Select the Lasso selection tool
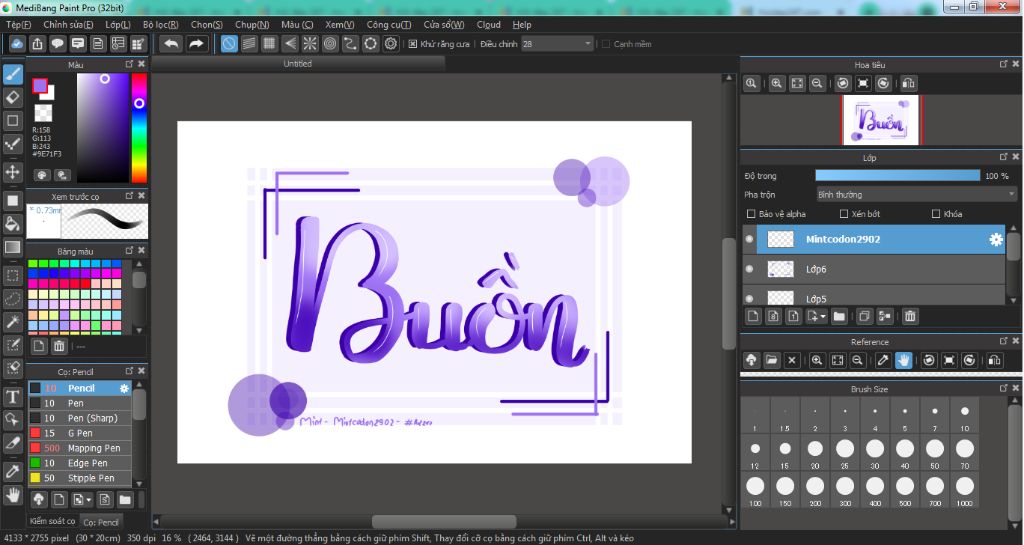 12,298
